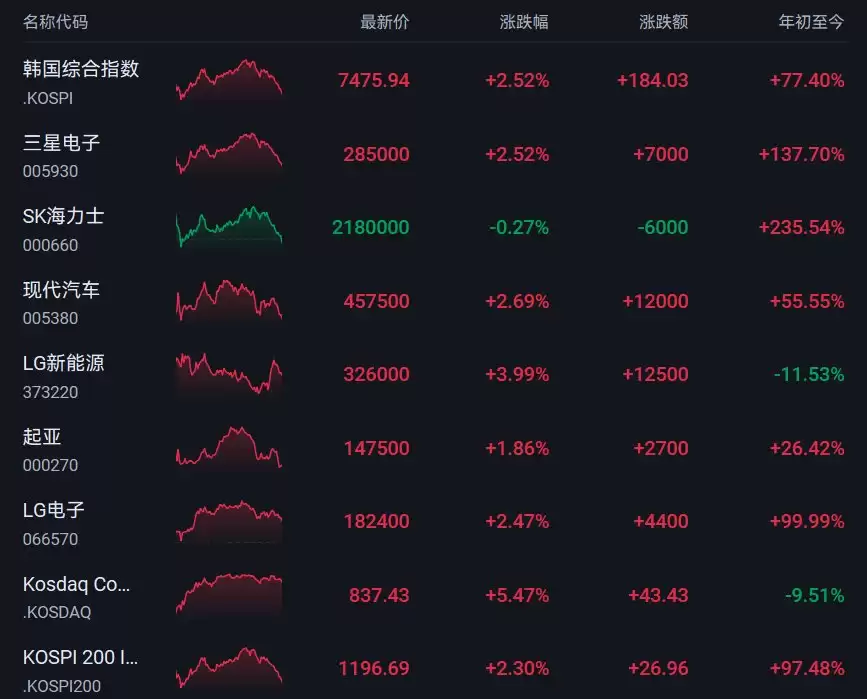Open 韩国综合指数 .KOSPI row
Image resolution: width=867 pixels, height=699 pixels.
coord(434,81)
